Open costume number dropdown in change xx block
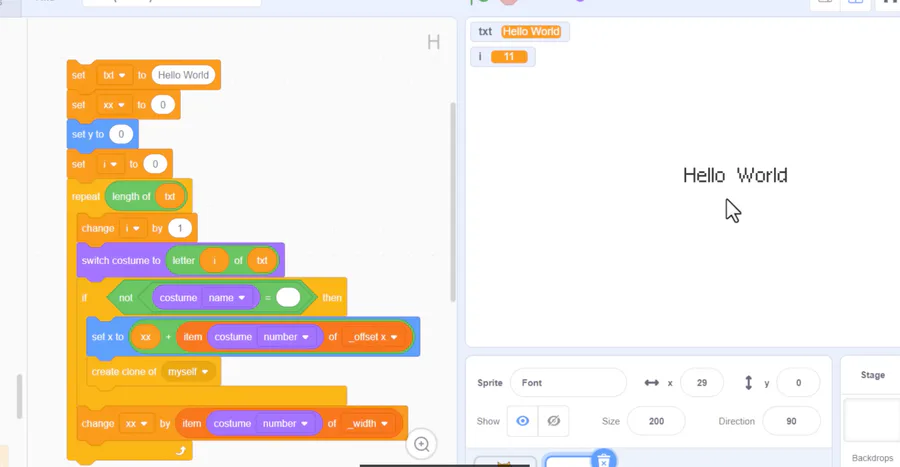 [285, 423]
